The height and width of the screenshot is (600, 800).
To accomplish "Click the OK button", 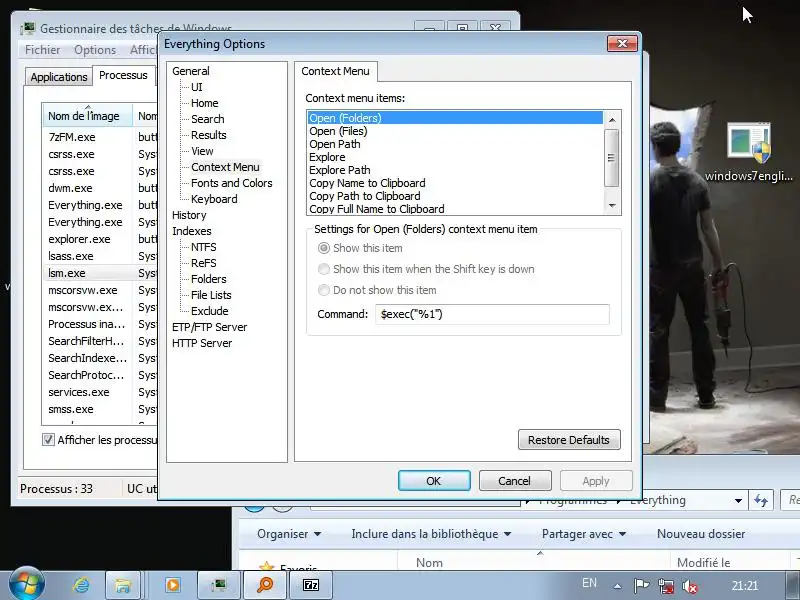I will coord(434,481).
